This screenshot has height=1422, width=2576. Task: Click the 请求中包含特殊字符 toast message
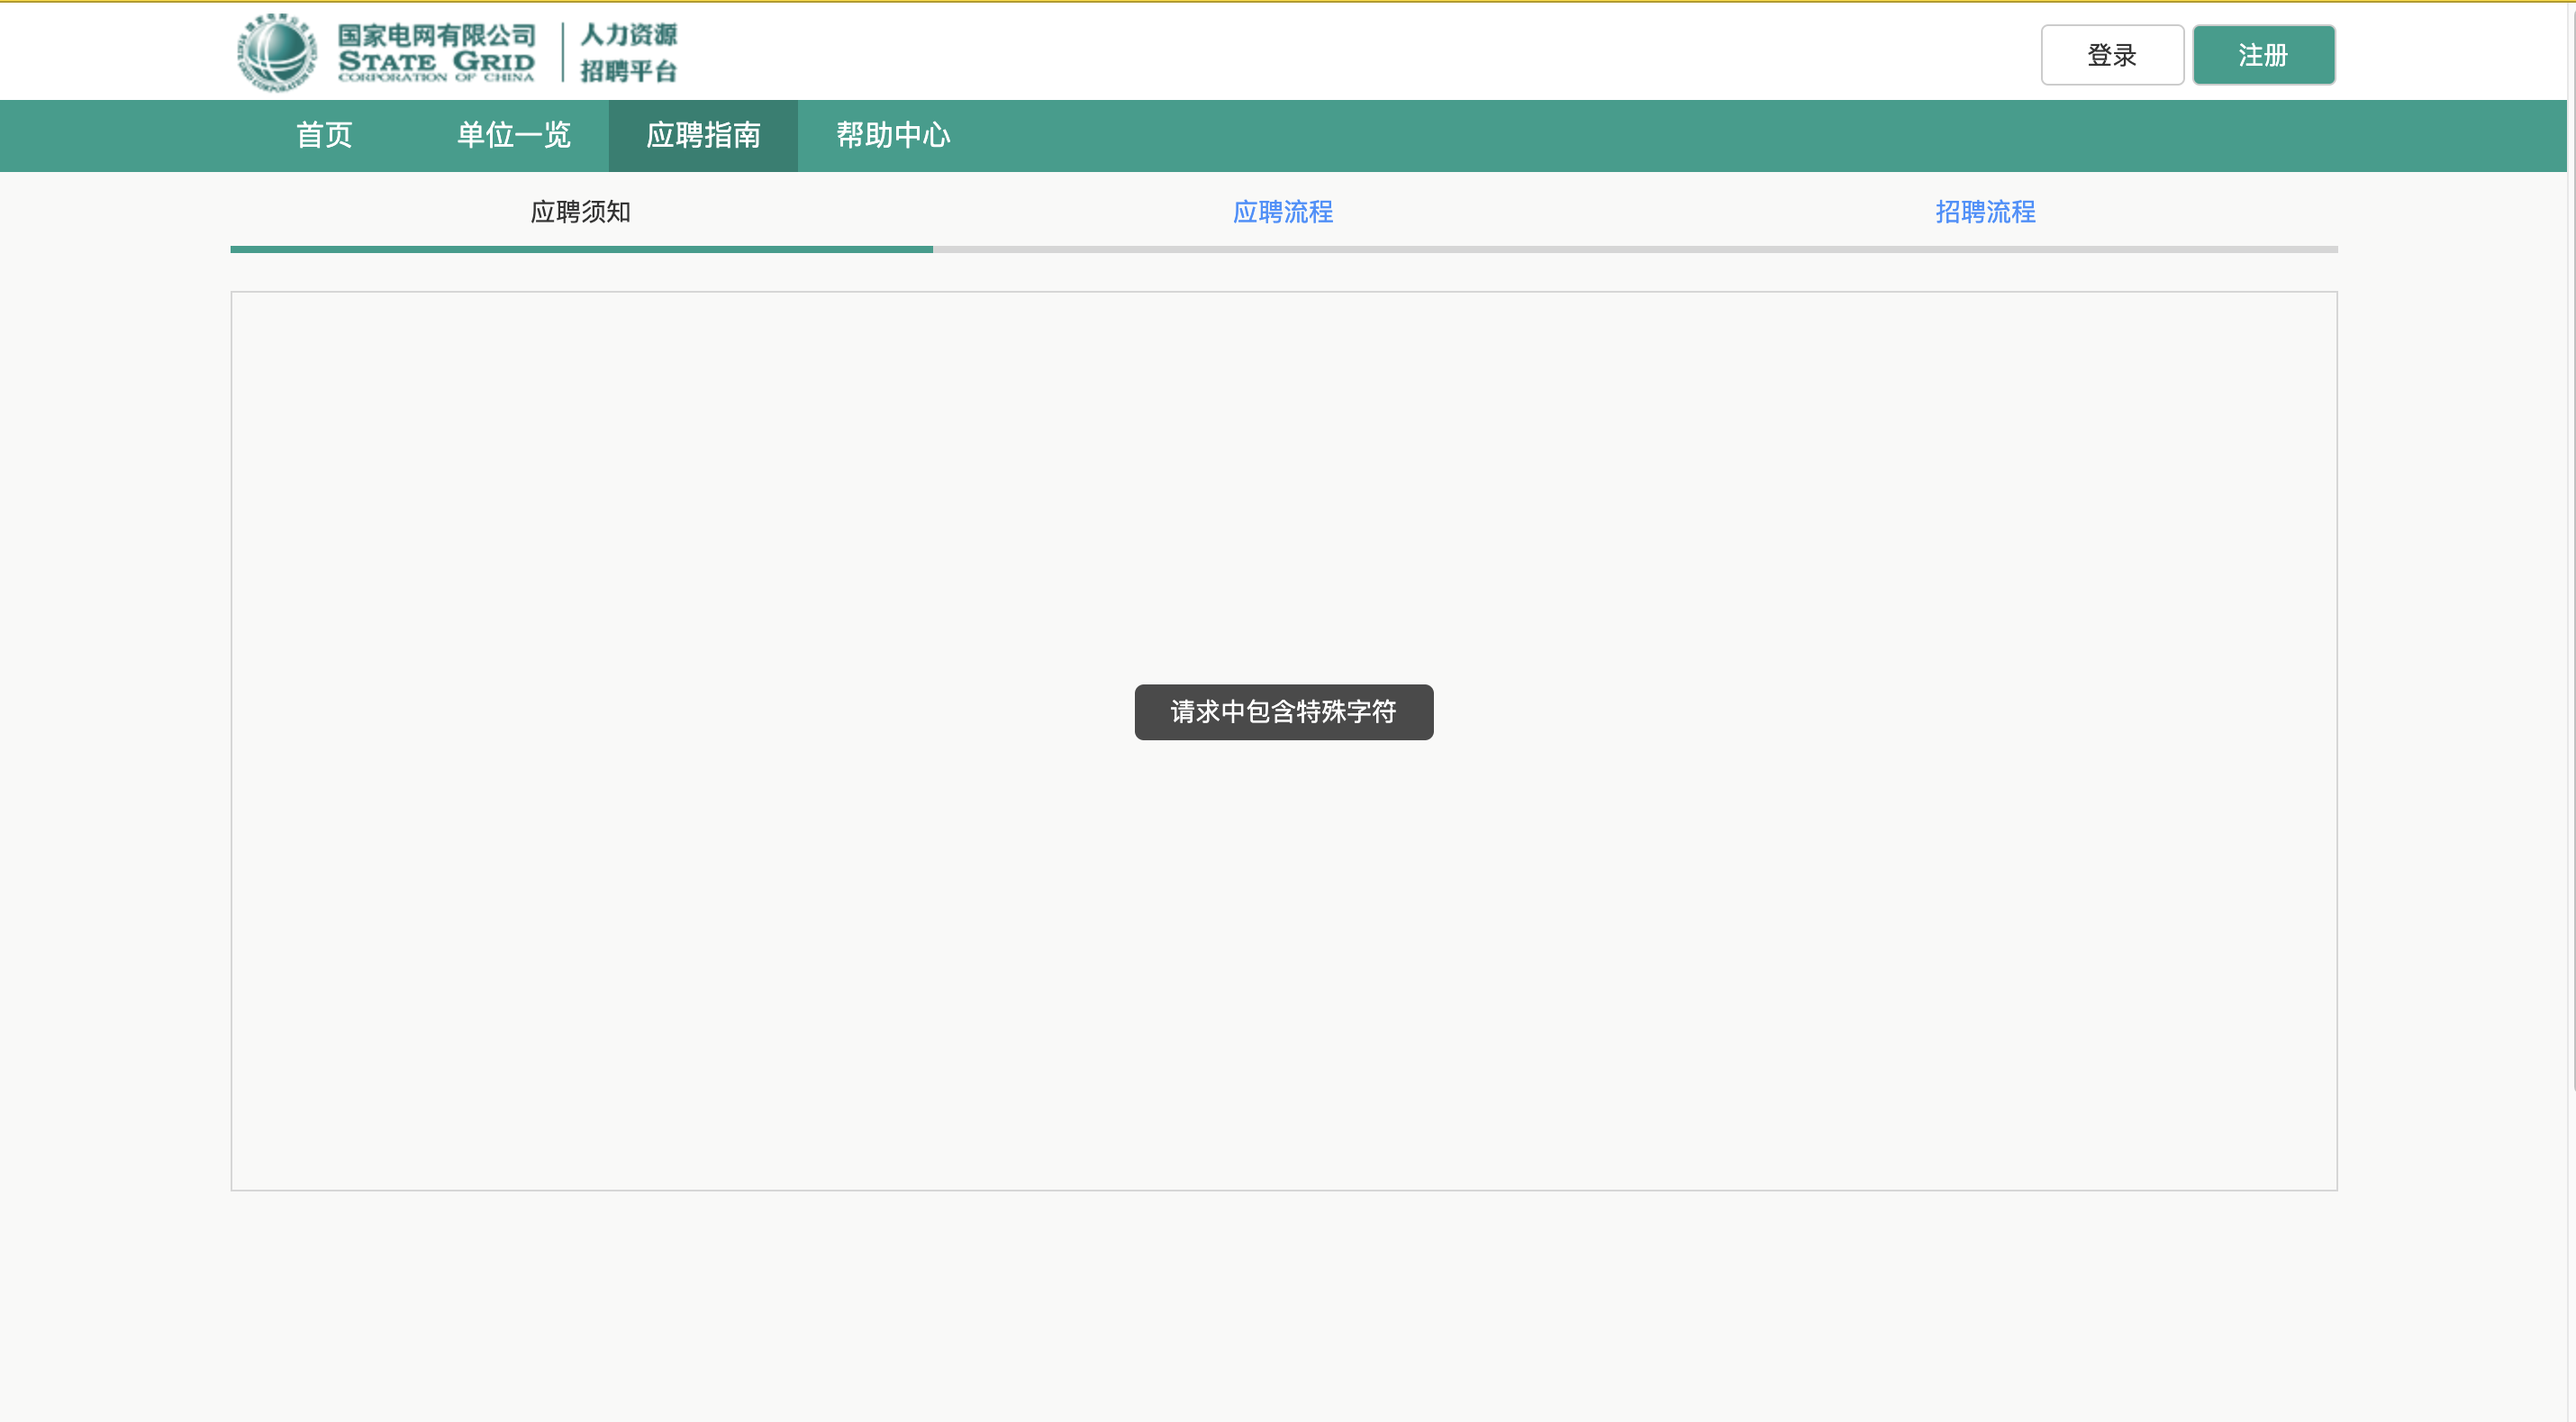point(1283,712)
